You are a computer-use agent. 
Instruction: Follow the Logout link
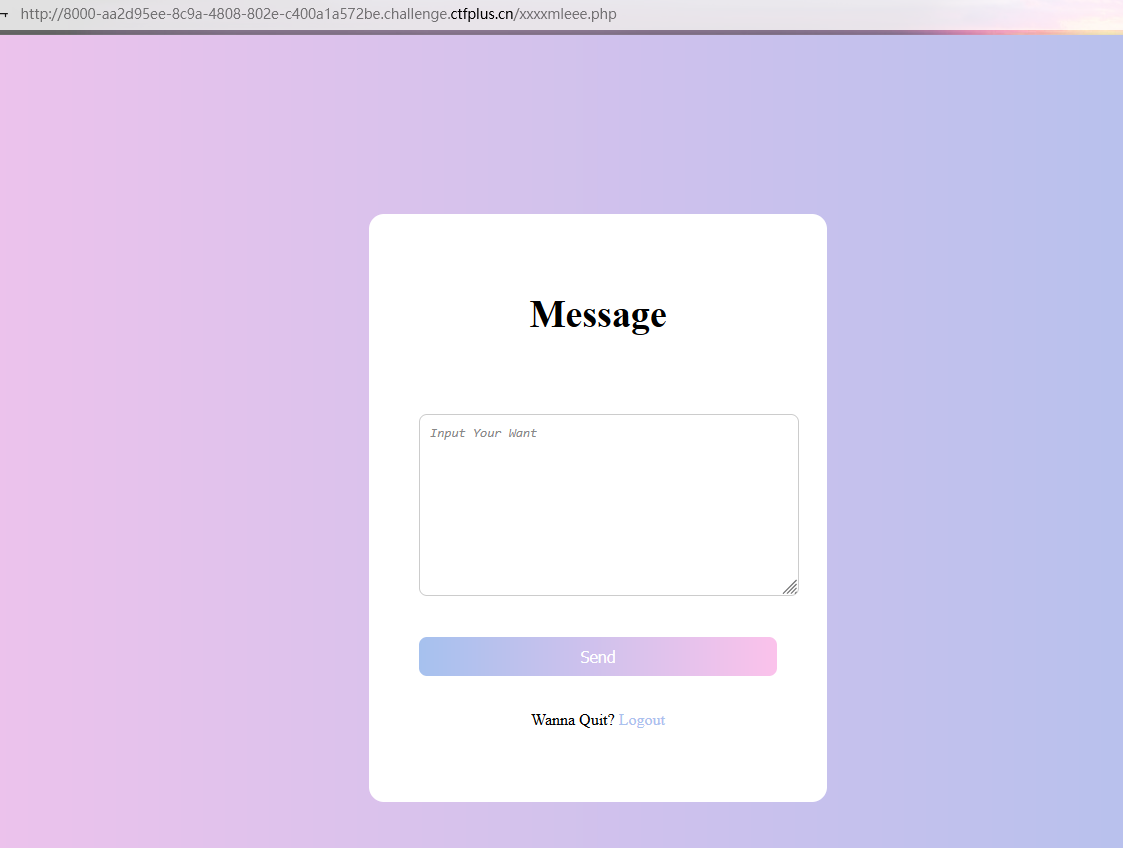point(641,720)
